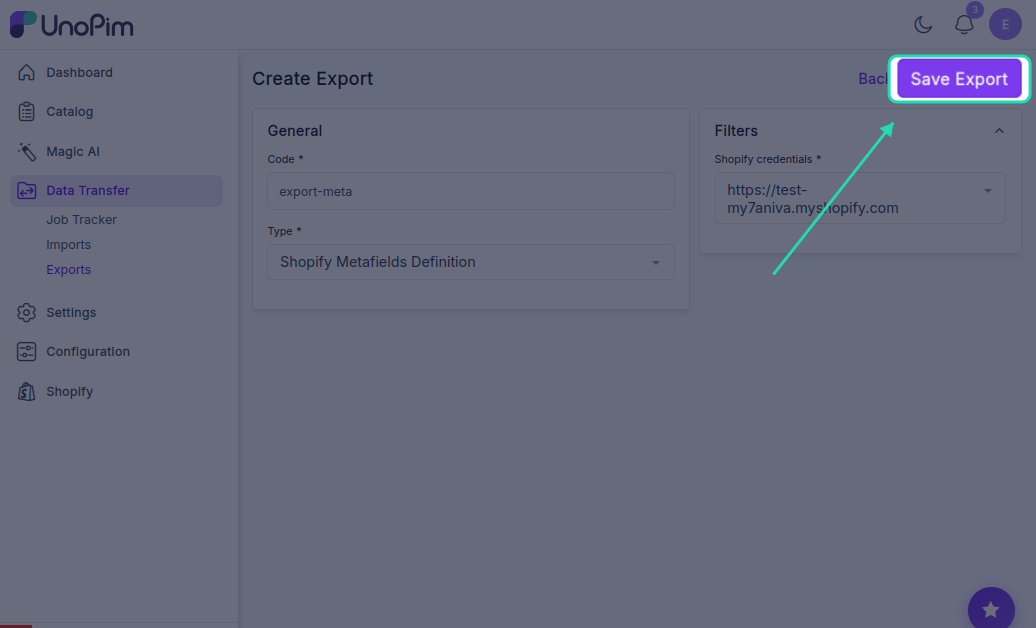Click the Data Transfer folder icon
1036x628 pixels.
(x=26, y=190)
